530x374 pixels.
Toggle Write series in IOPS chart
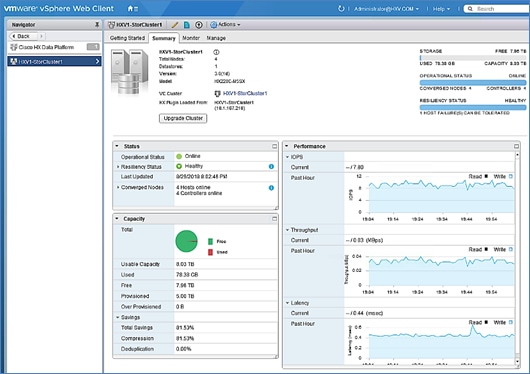click(x=503, y=176)
